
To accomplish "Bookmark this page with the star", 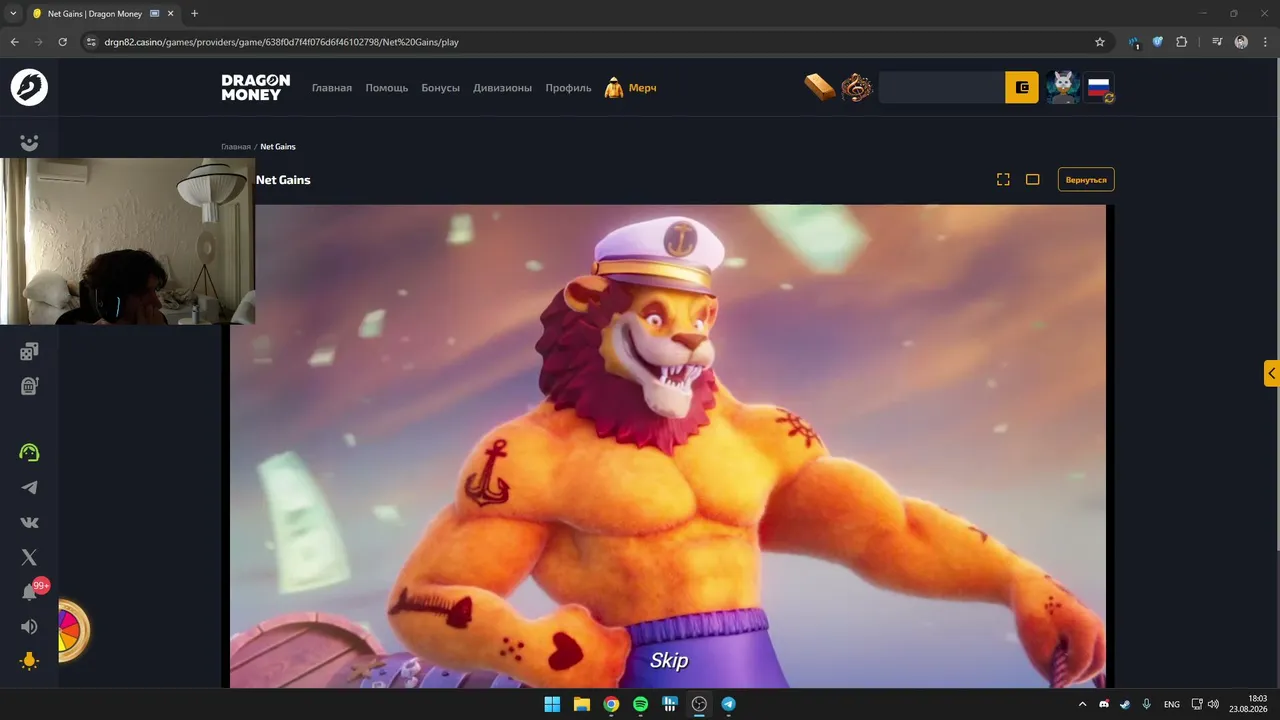I will point(1100,42).
